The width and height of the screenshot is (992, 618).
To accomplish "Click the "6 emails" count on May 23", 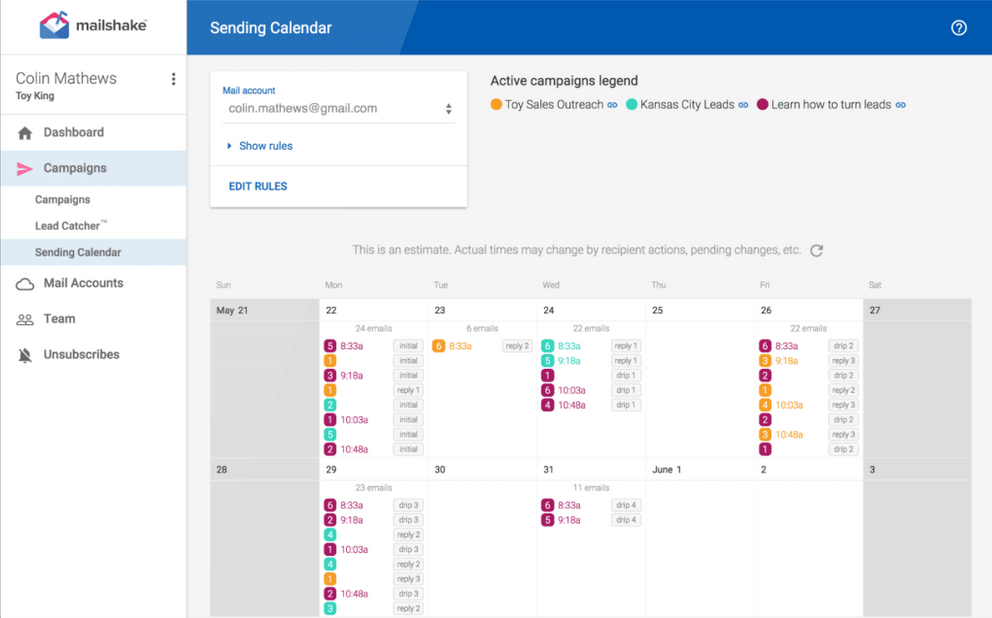I will (x=482, y=328).
